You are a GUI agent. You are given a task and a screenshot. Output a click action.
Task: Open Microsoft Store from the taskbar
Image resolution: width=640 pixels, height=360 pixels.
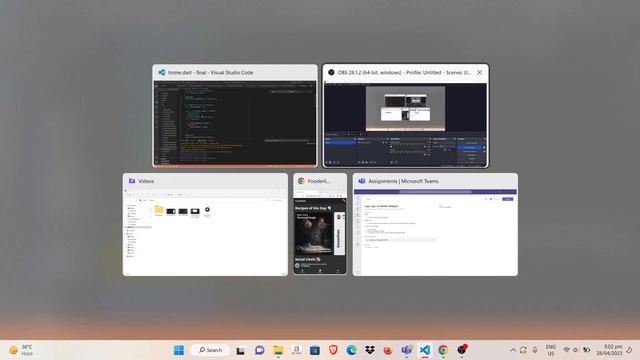point(315,350)
